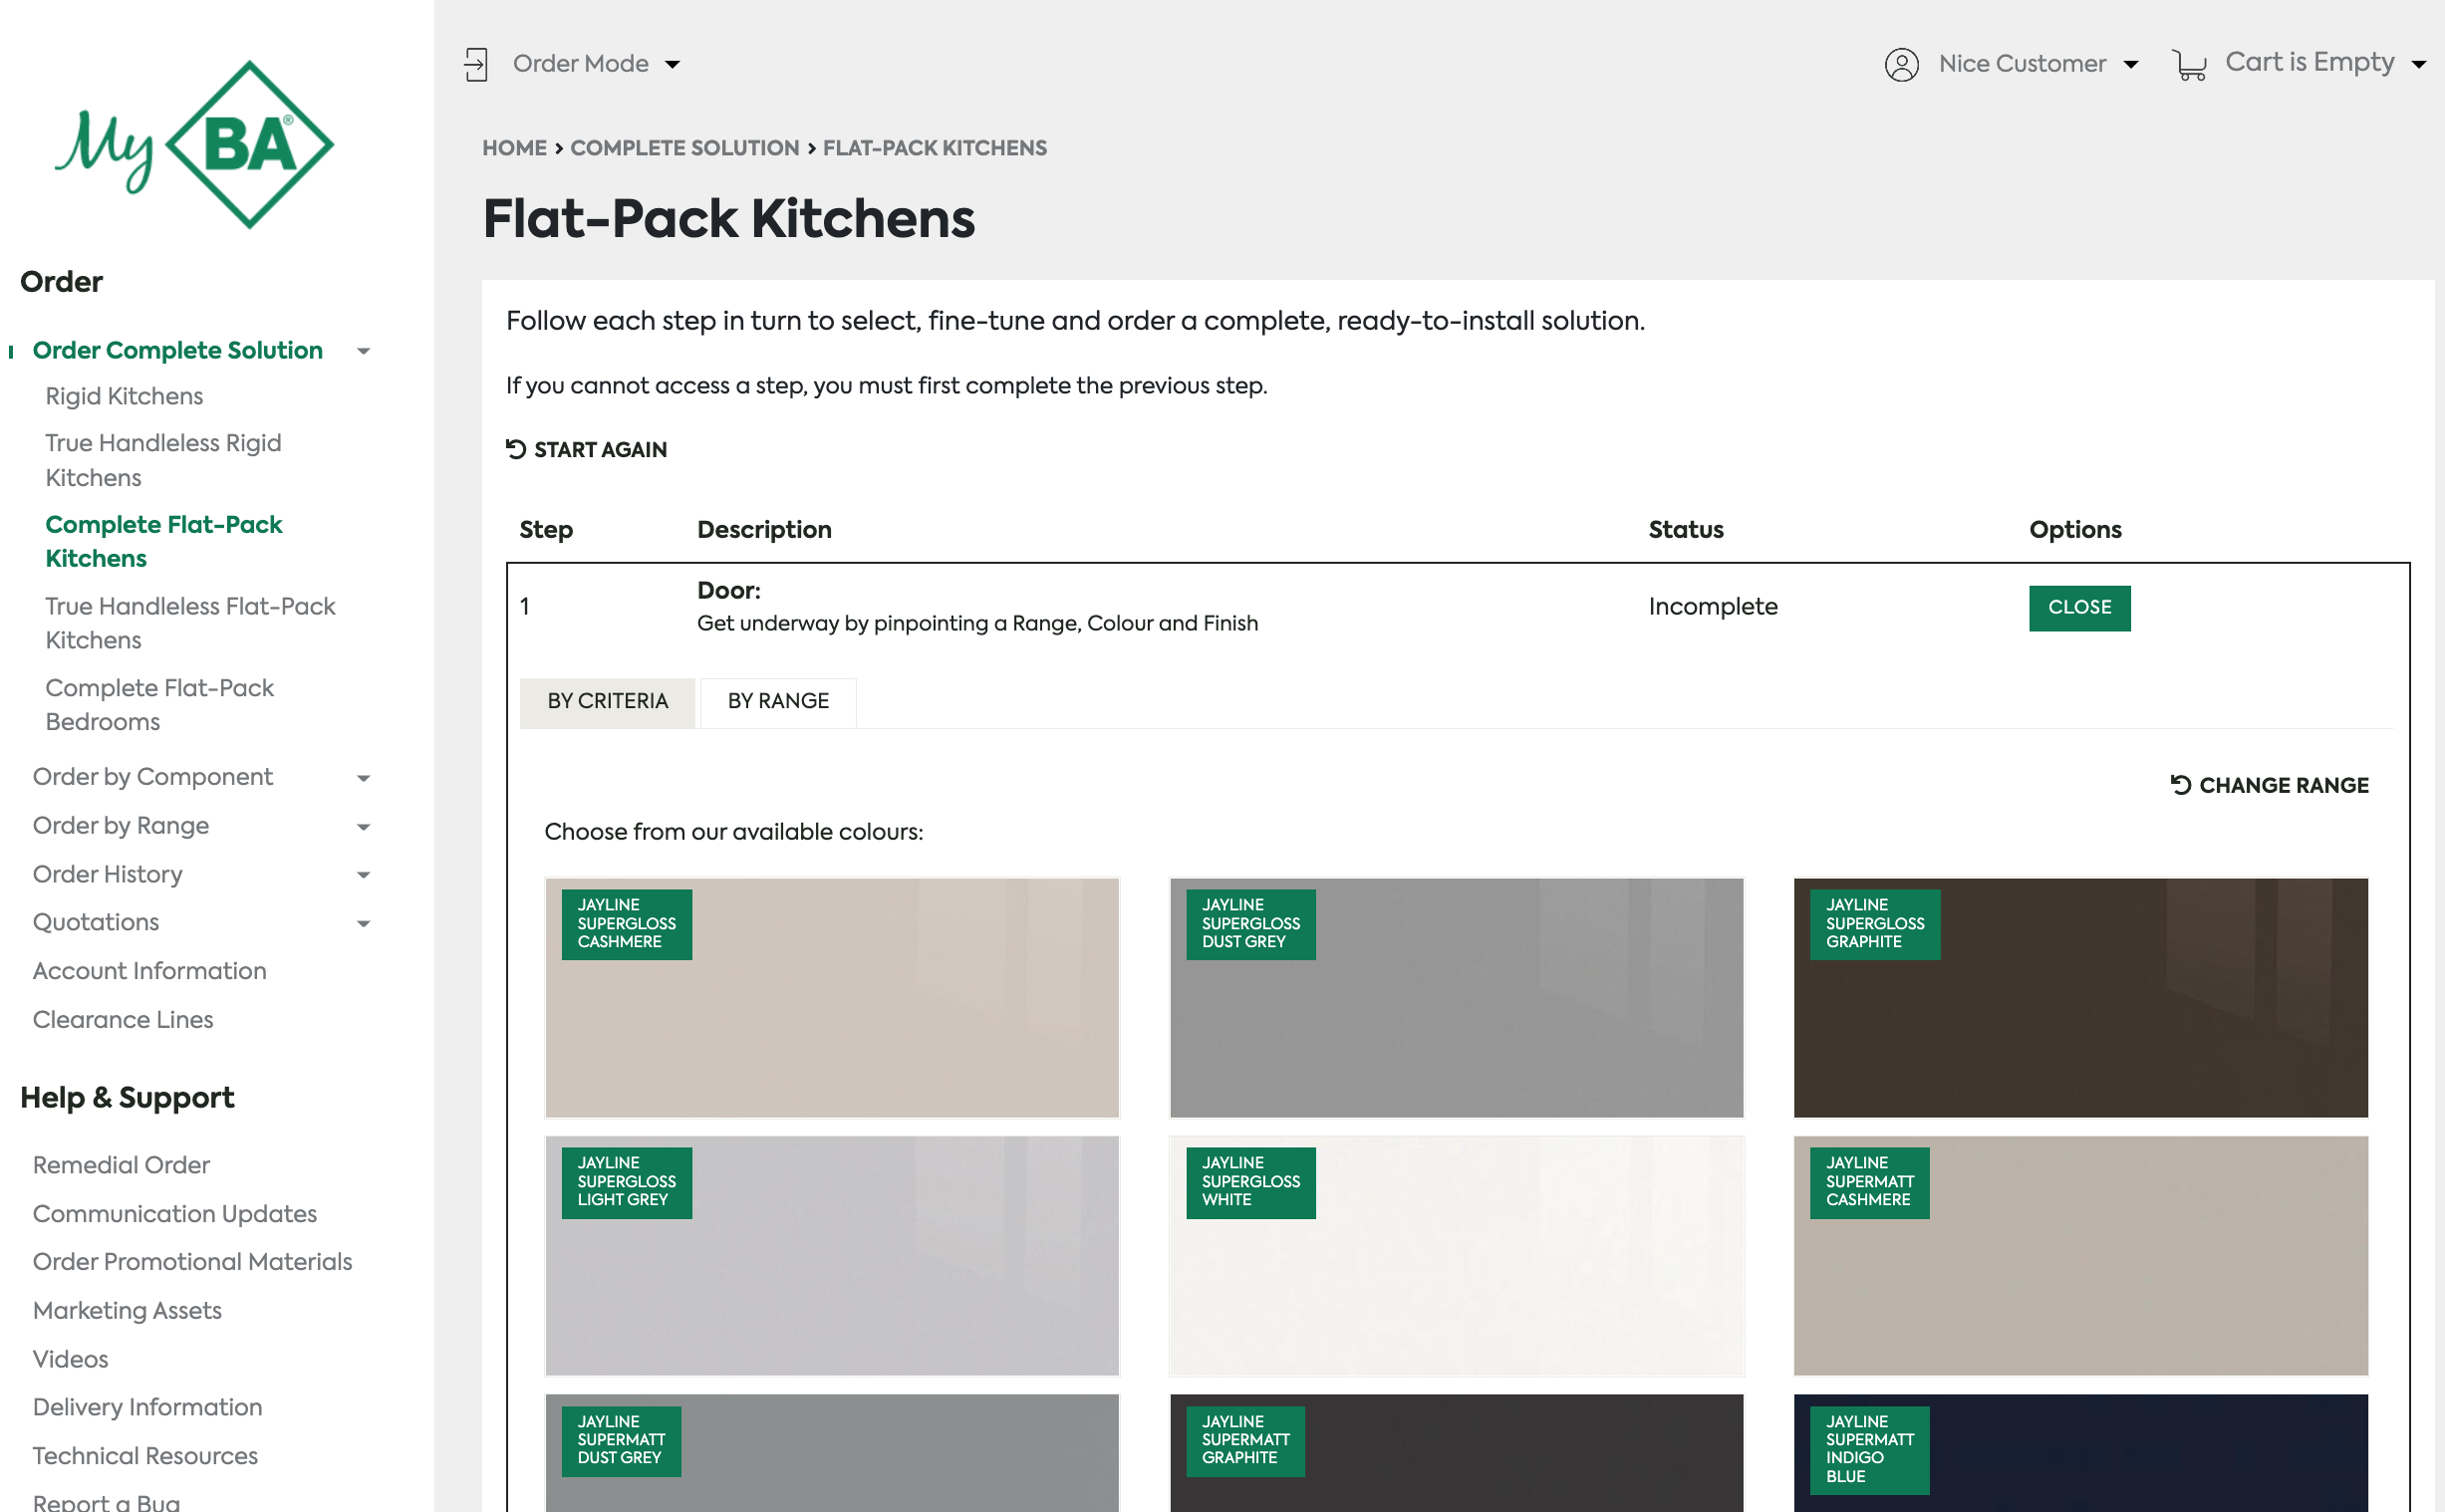Collapse the Order Complete Solution section arrow
The width and height of the screenshot is (2445, 1512).
point(364,351)
